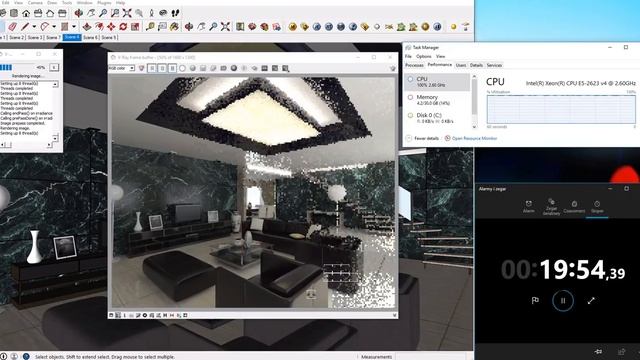Activate Position Camera person icon
This screenshot has height=360, width=640.
tap(151, 13)
